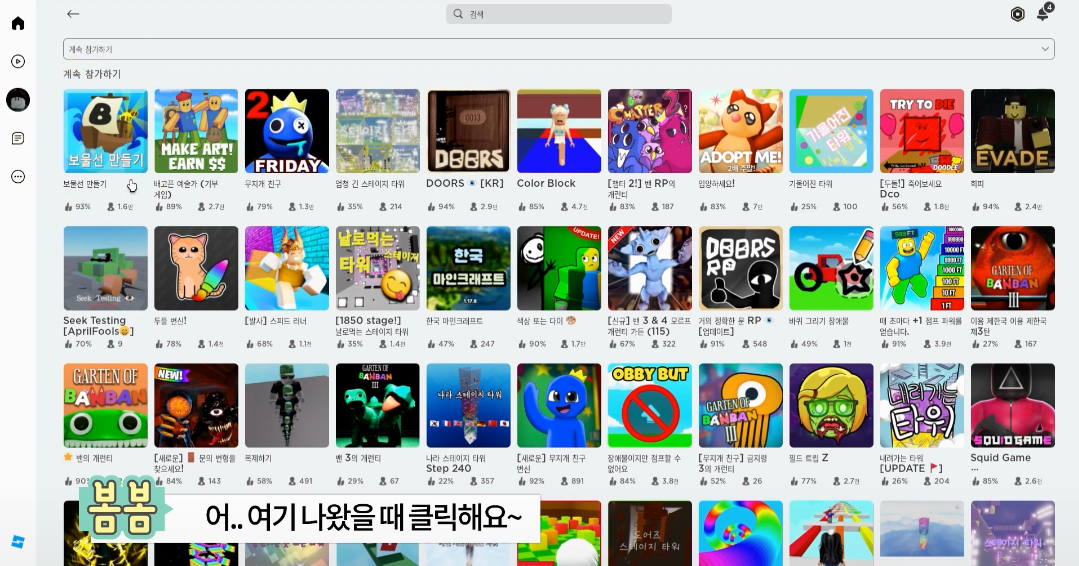Open the Roblox Studio icon at sidebar bottom

[x=18, y=542]
